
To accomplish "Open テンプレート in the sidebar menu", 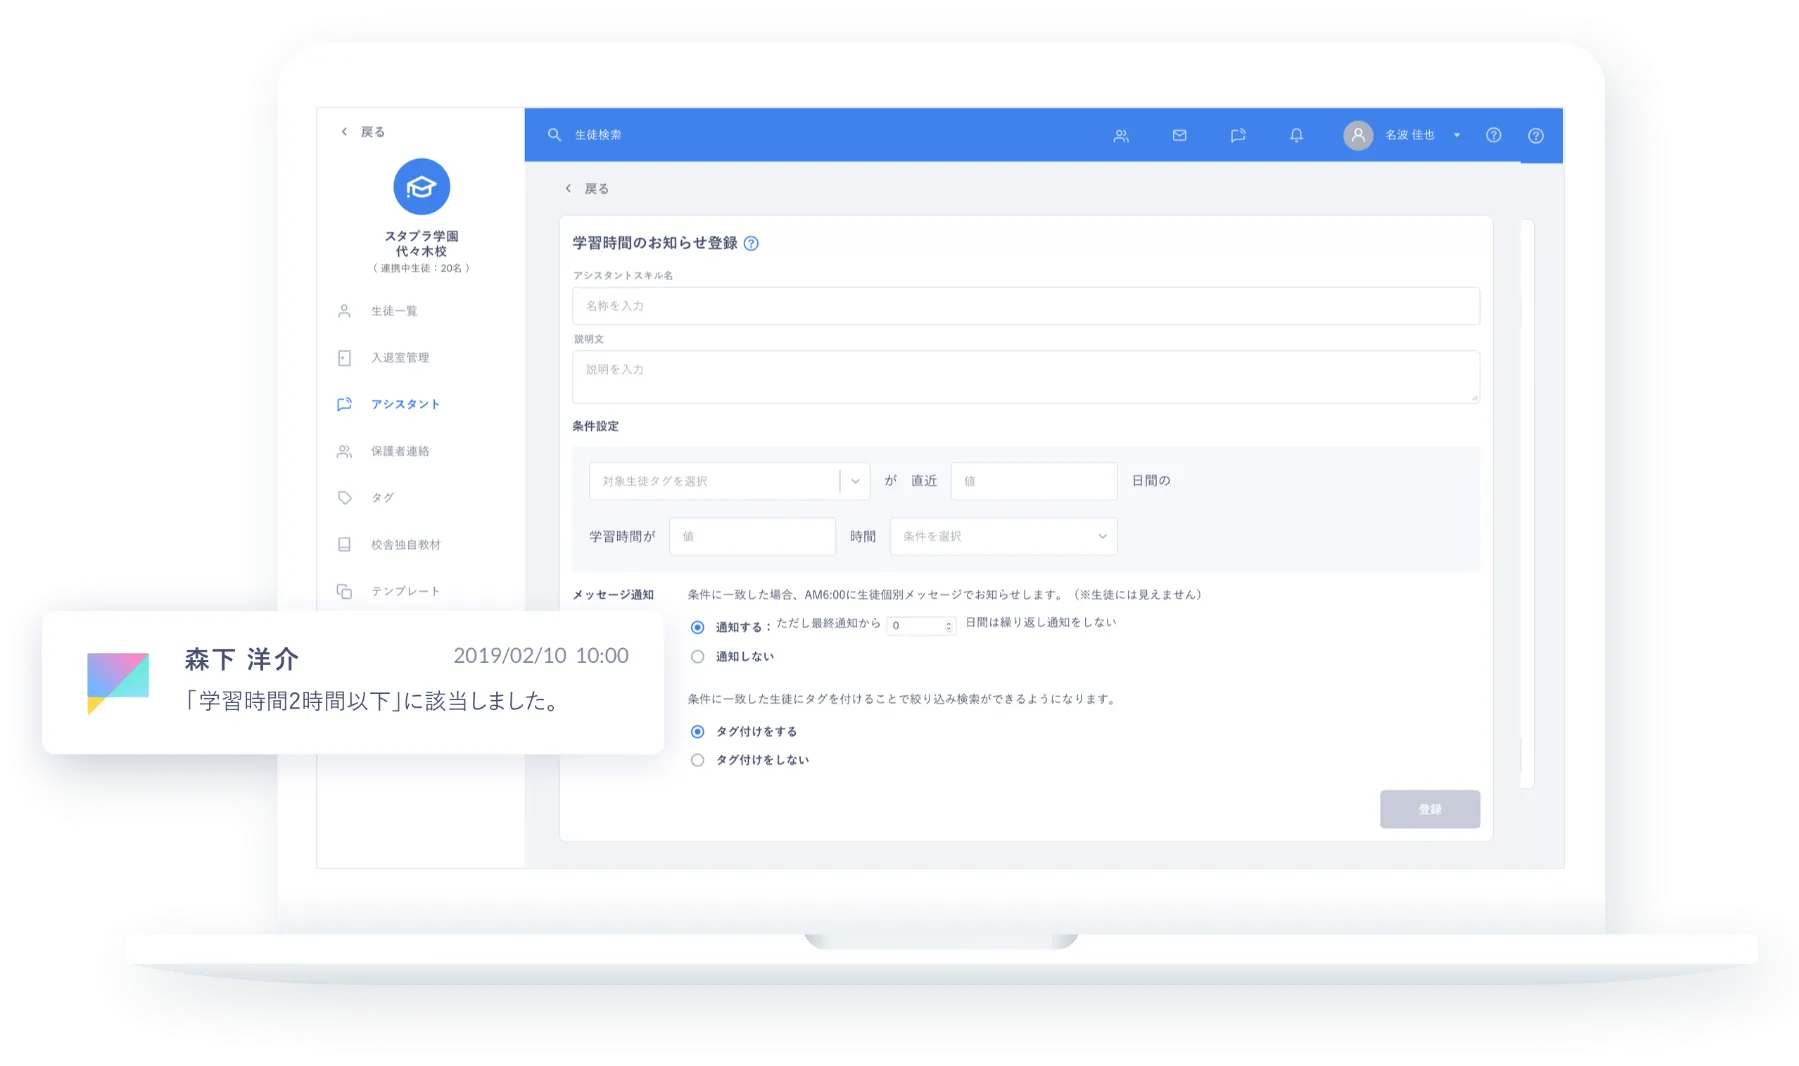I will pos(406,591).
